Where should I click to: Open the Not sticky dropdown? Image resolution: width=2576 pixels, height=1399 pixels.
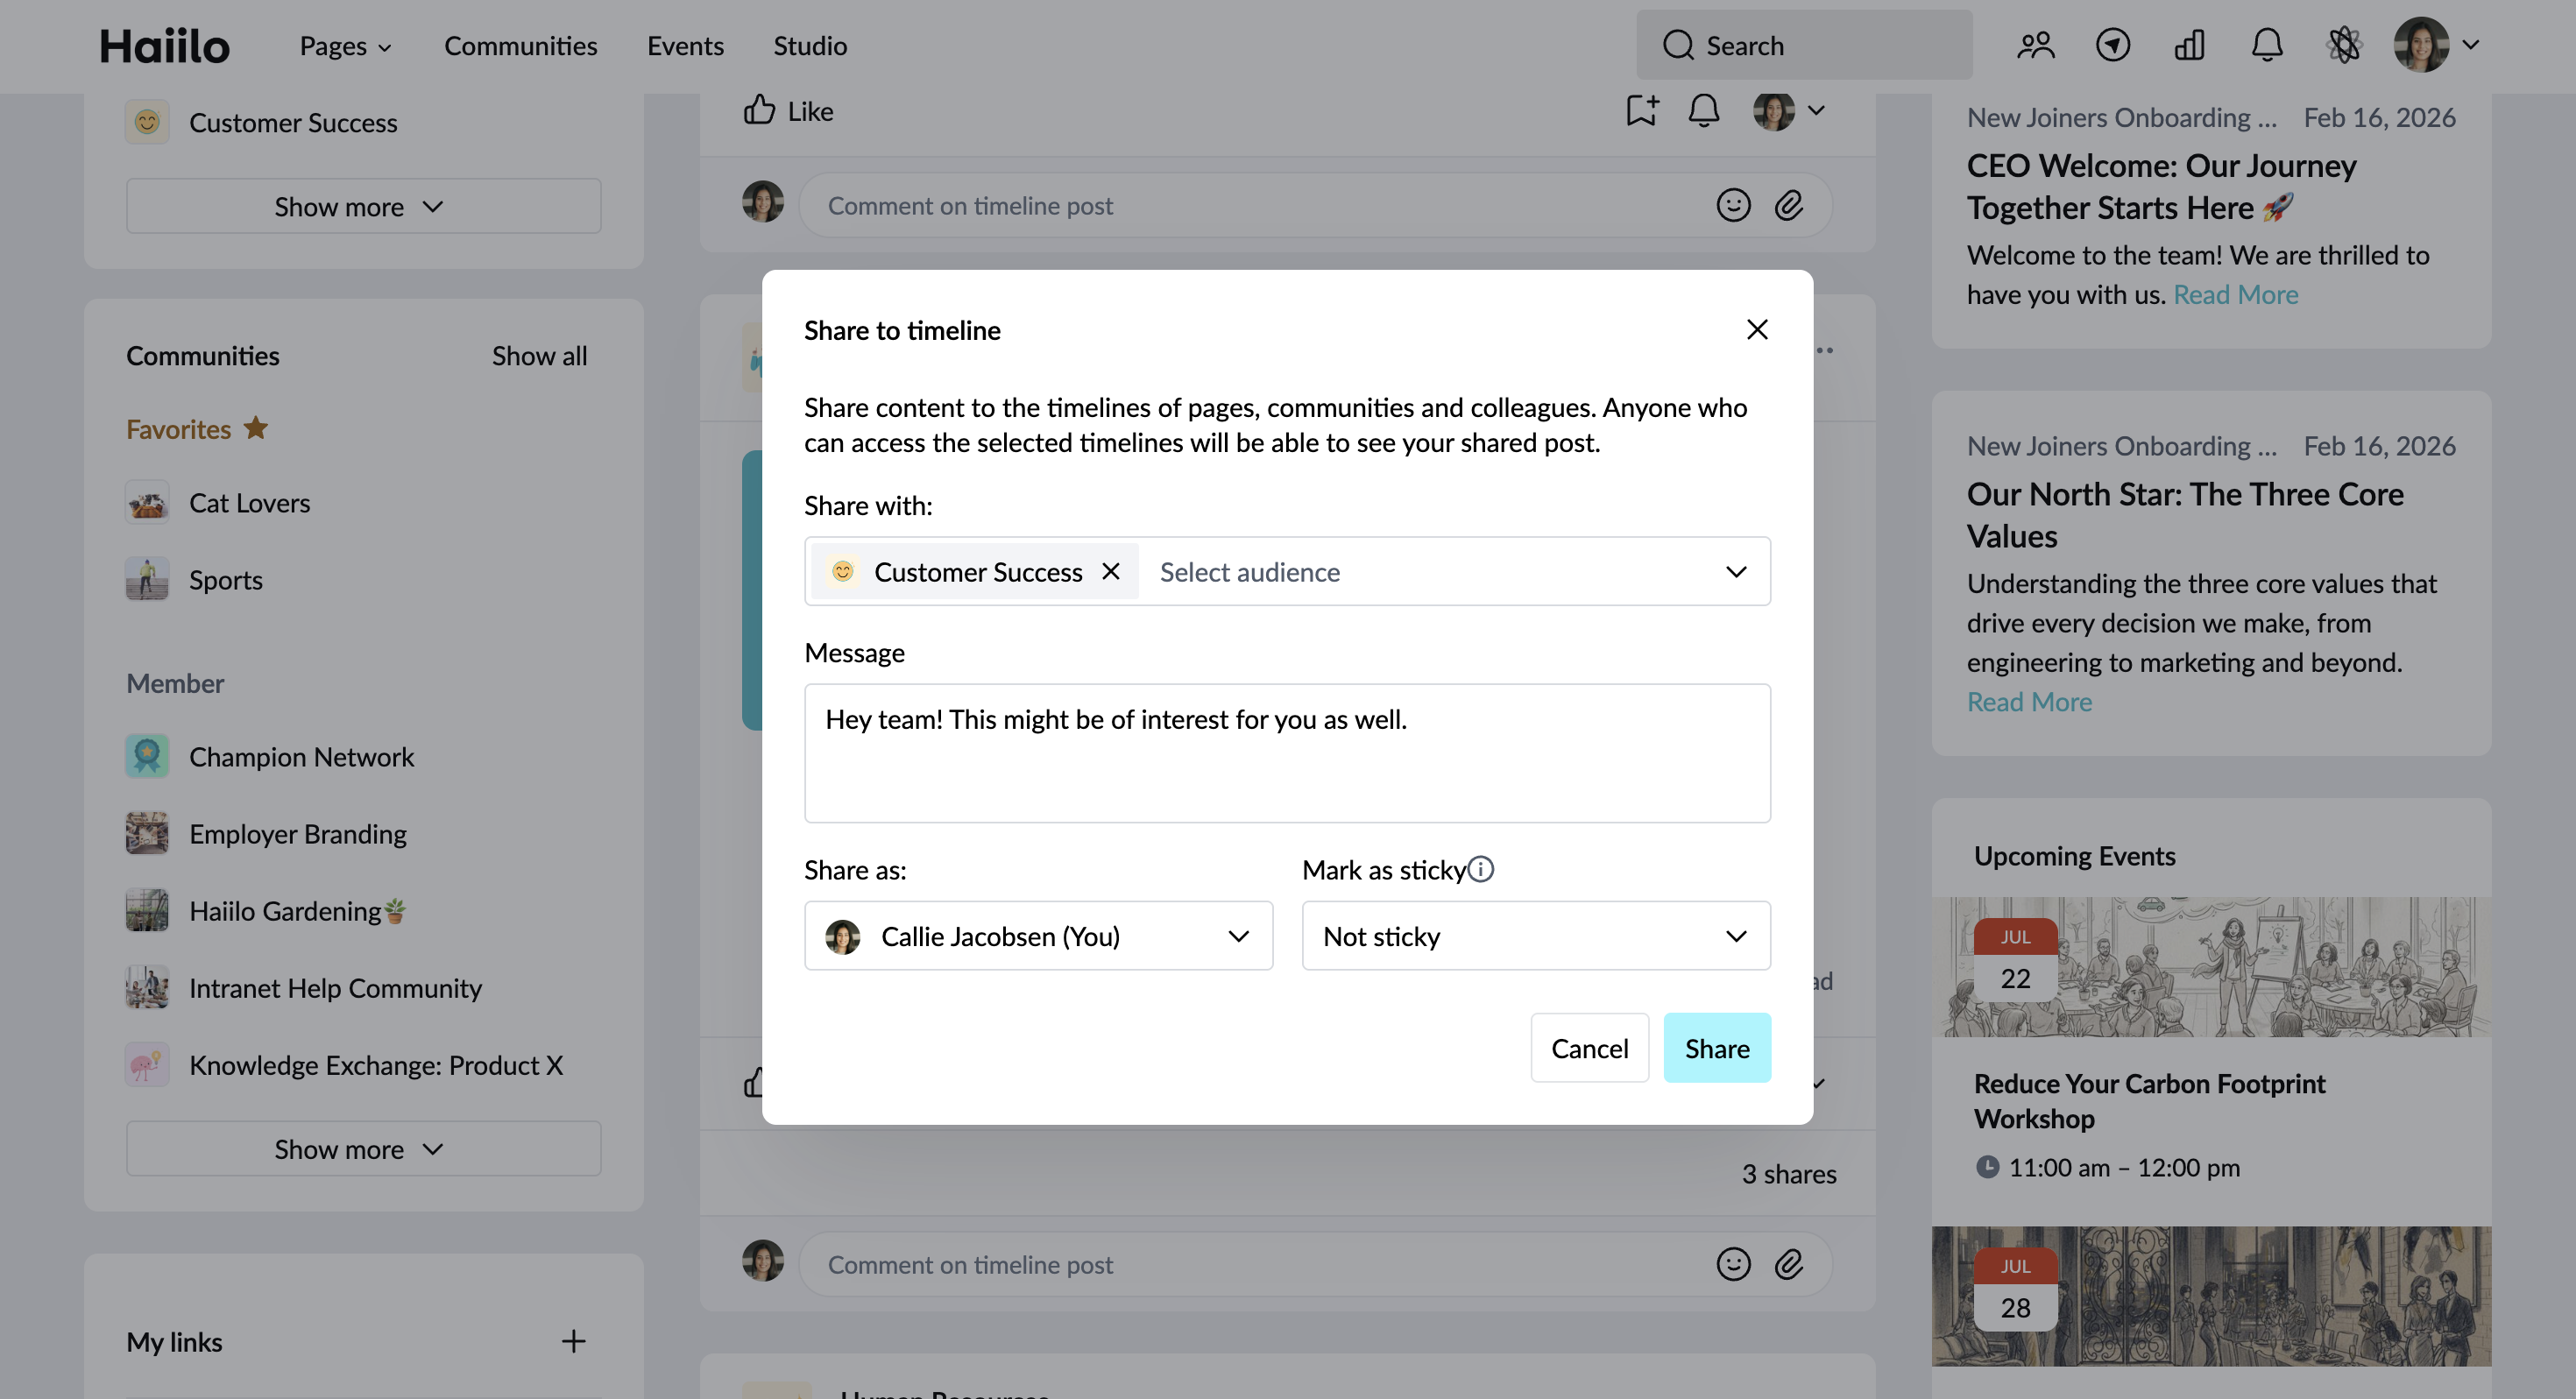[x=1536, y=936]
